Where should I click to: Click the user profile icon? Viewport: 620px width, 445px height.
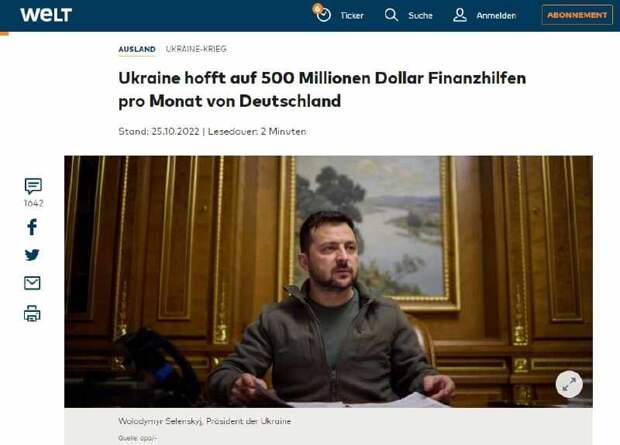pos(460,15)
